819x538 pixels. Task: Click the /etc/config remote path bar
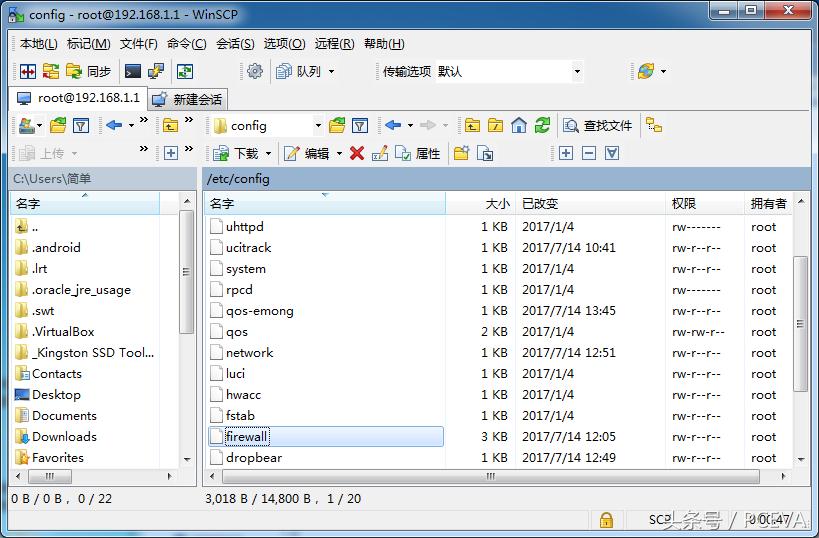(x=507, y=179)
